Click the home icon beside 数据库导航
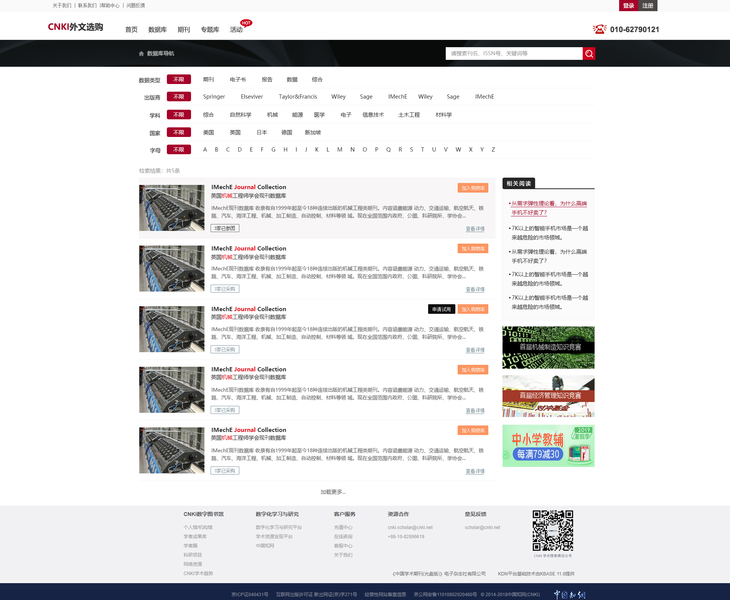This screenshot has height=600, width=730. pos(141,54)
